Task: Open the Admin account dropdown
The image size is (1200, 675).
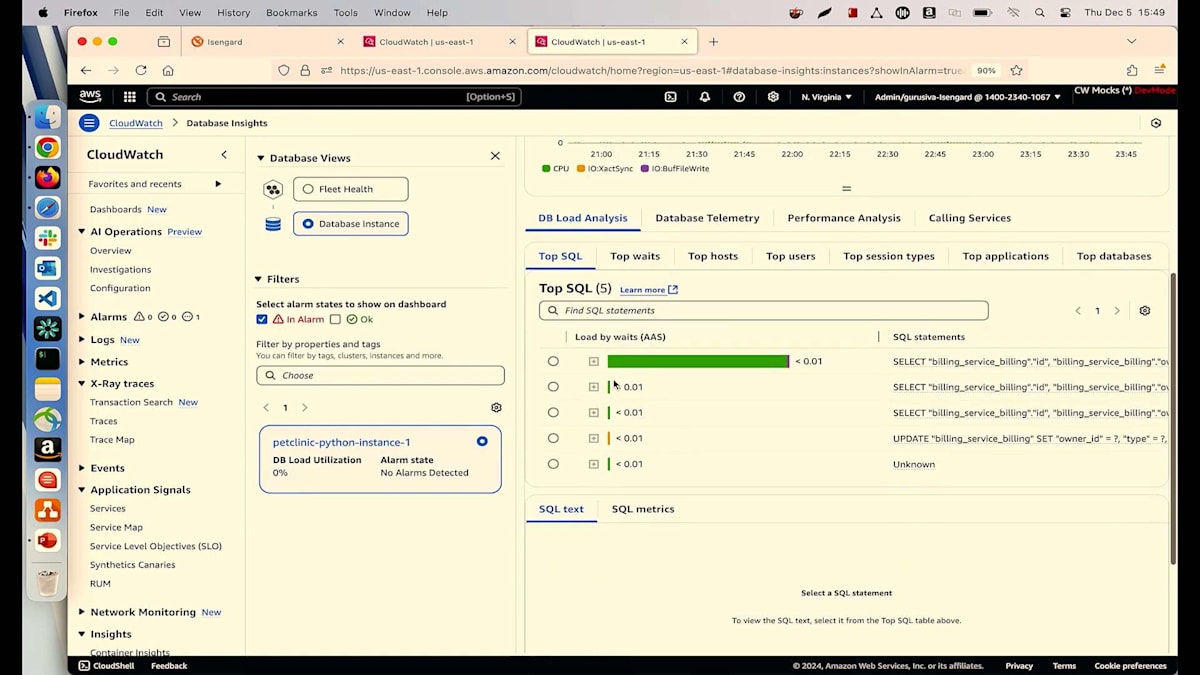Action: [x=968, y=97]
